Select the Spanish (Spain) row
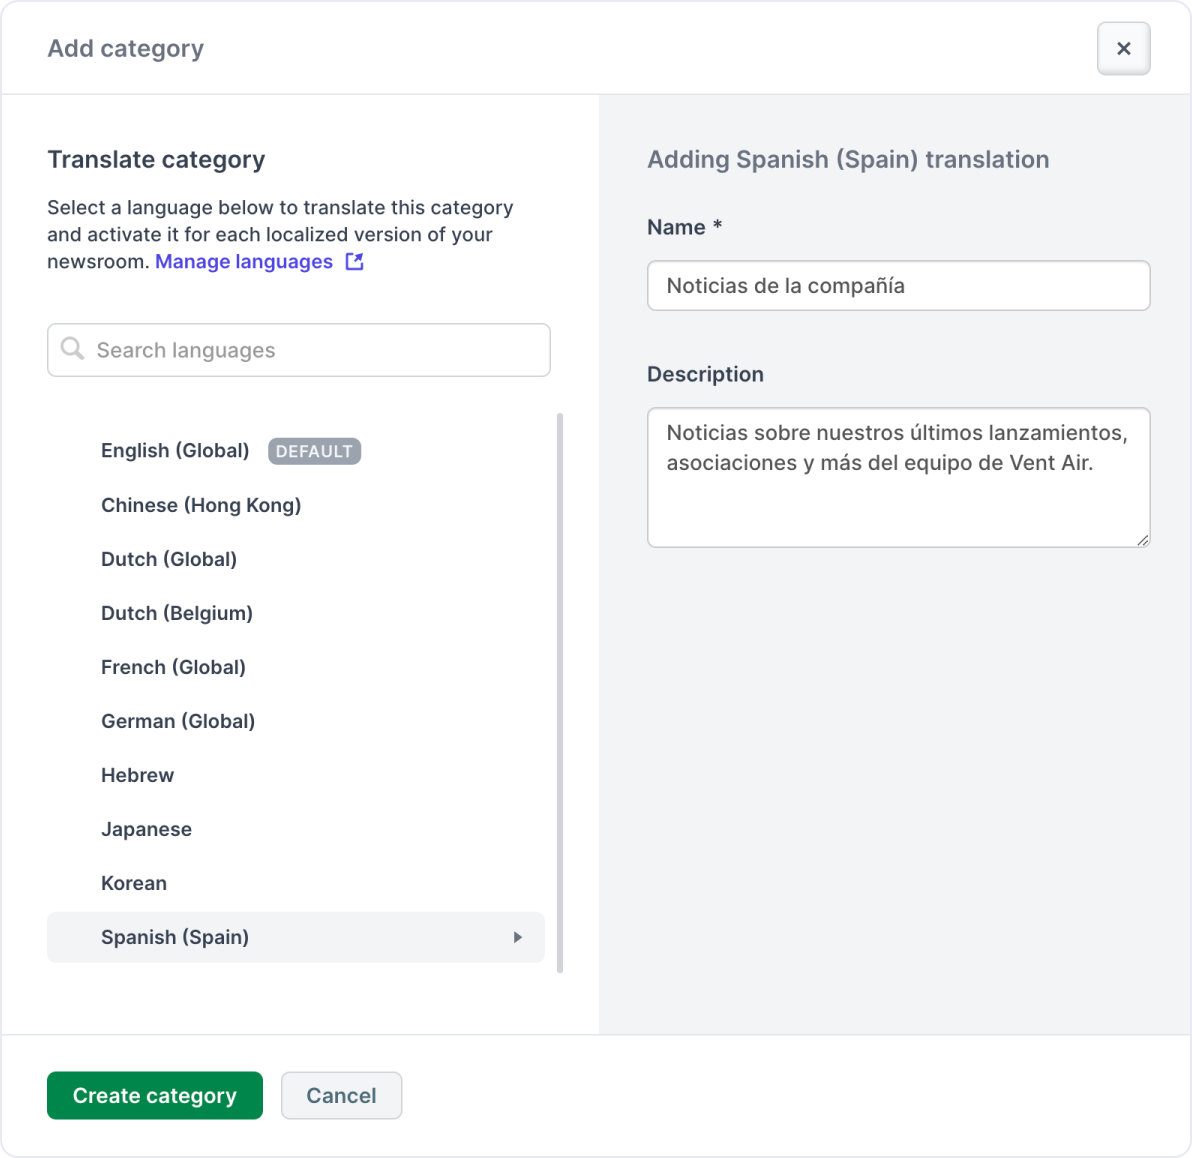 [x=296, y=938]
